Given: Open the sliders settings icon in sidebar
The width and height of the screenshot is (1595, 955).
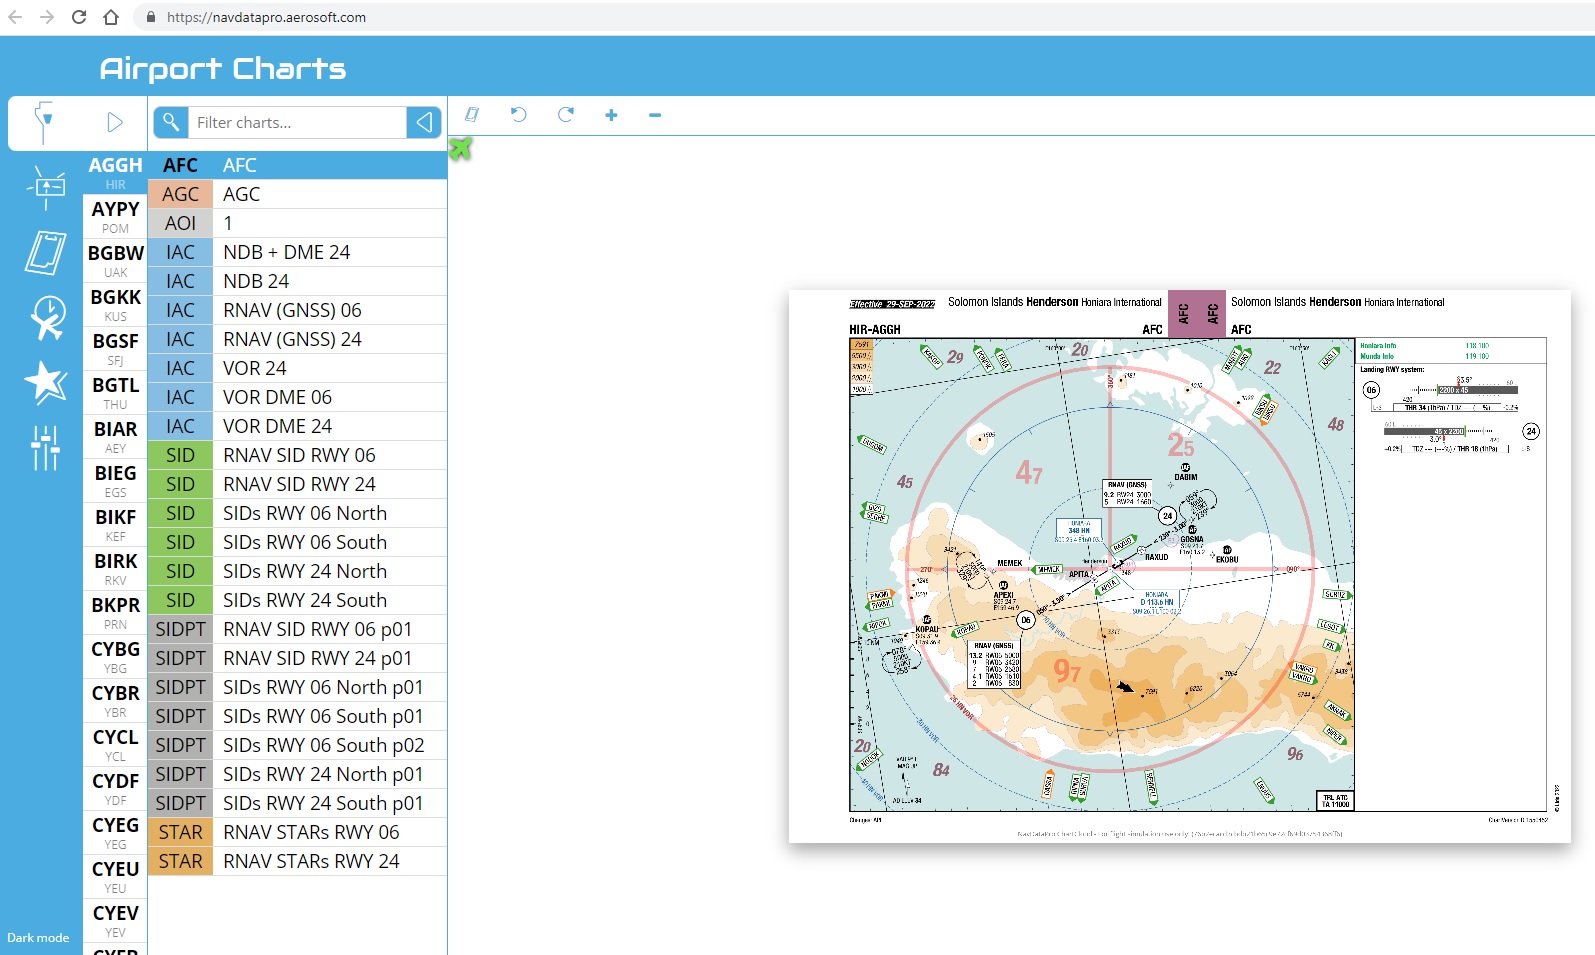Looking at the screenshot, I should [x=45, y=447].
